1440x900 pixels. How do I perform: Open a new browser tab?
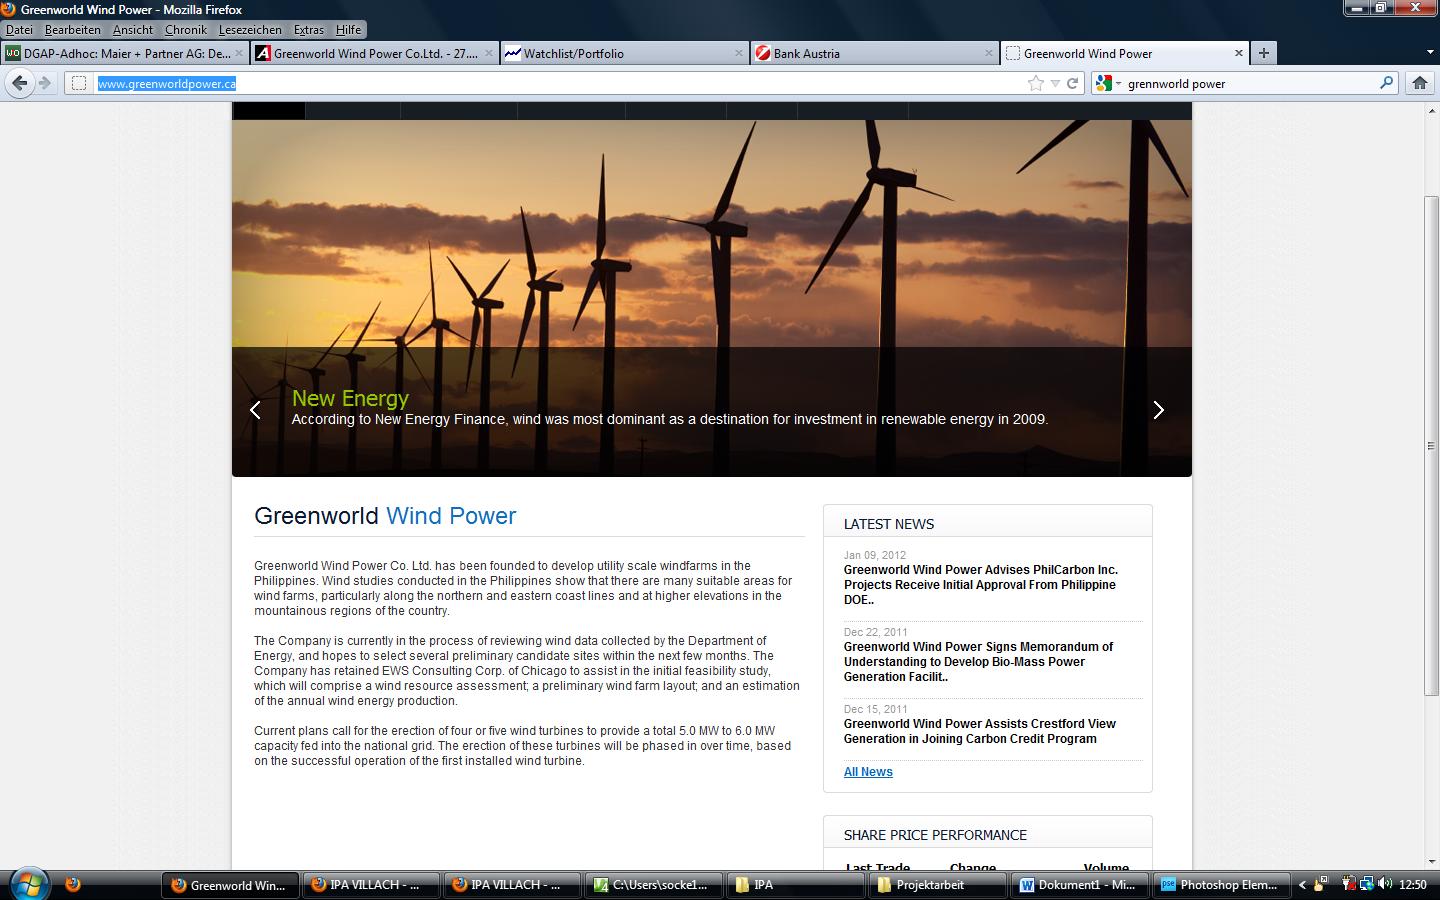1262,53
